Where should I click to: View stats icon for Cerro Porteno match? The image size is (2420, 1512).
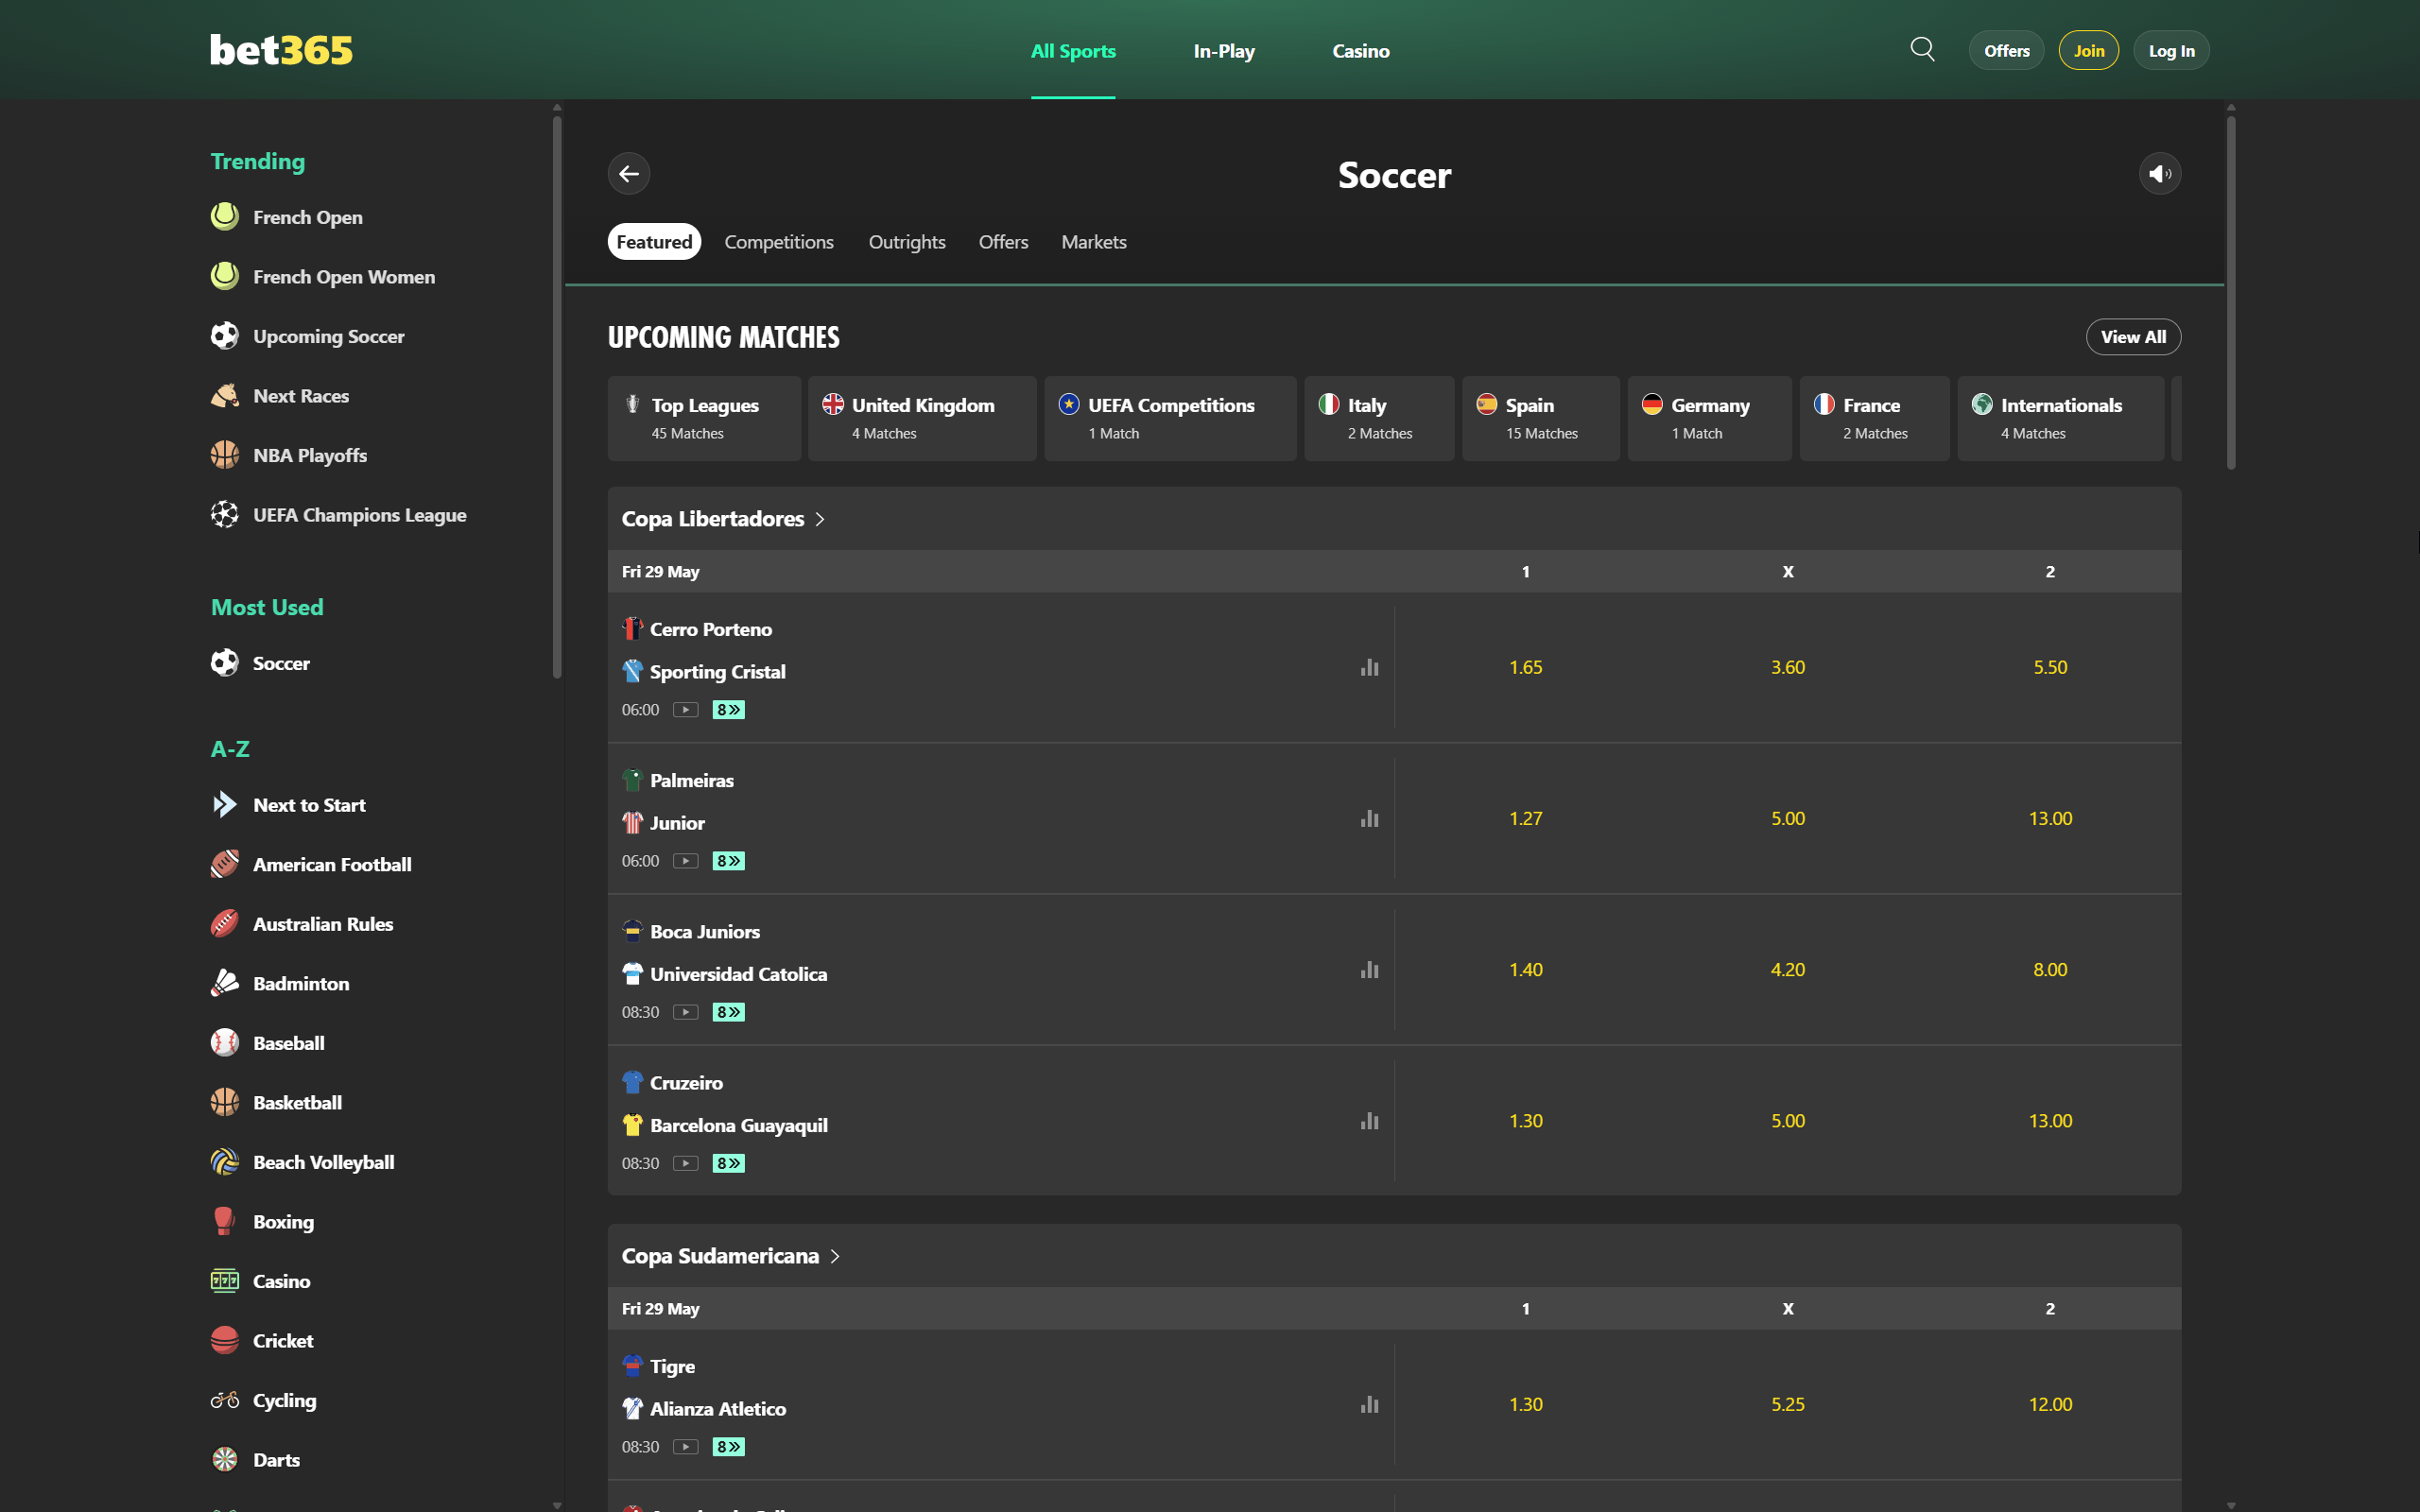click(x=1369, y=667)
